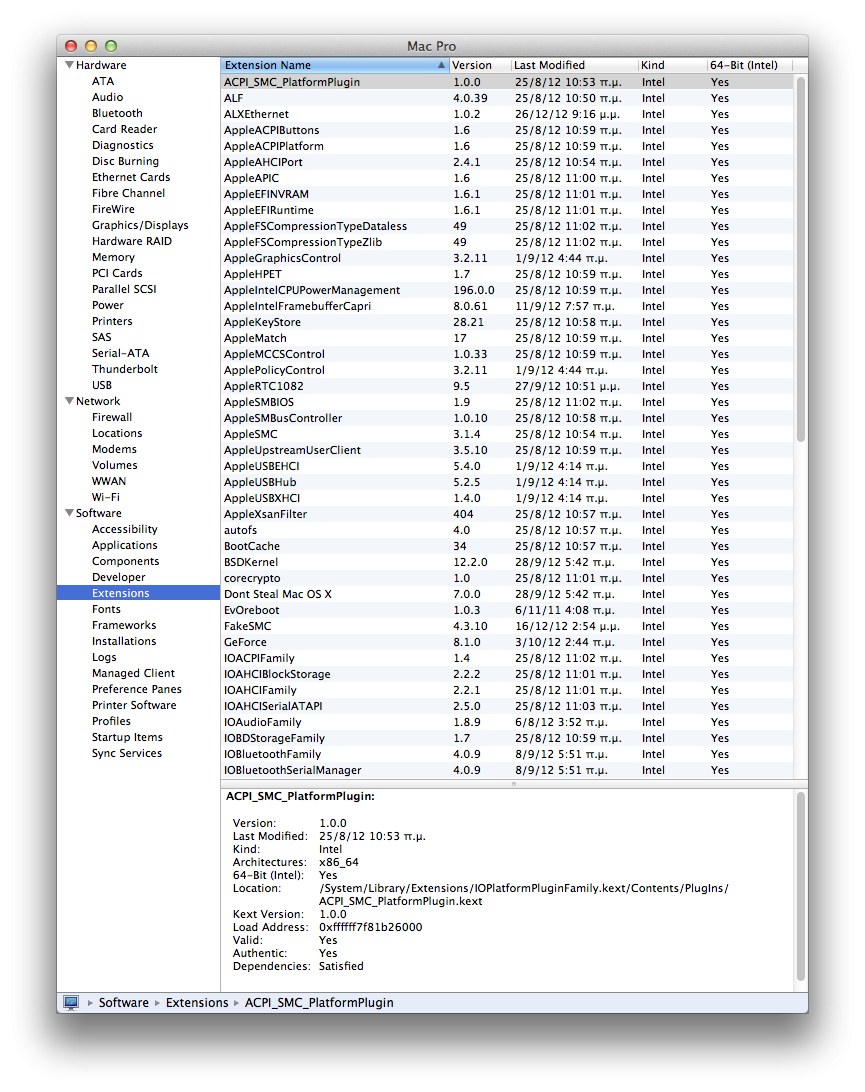Zoom the Mac Pro window with green button
Viewport: 865px width, 1092px height.
pyautogui.click(x=111, y=46)
